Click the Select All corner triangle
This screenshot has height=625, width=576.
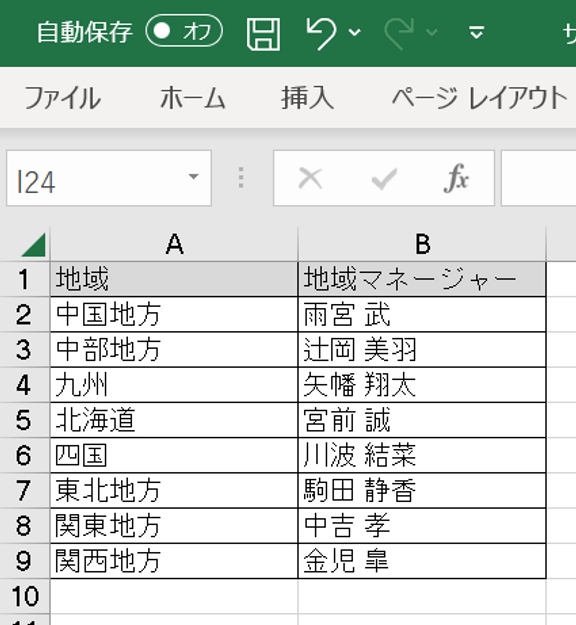(33, 245)
